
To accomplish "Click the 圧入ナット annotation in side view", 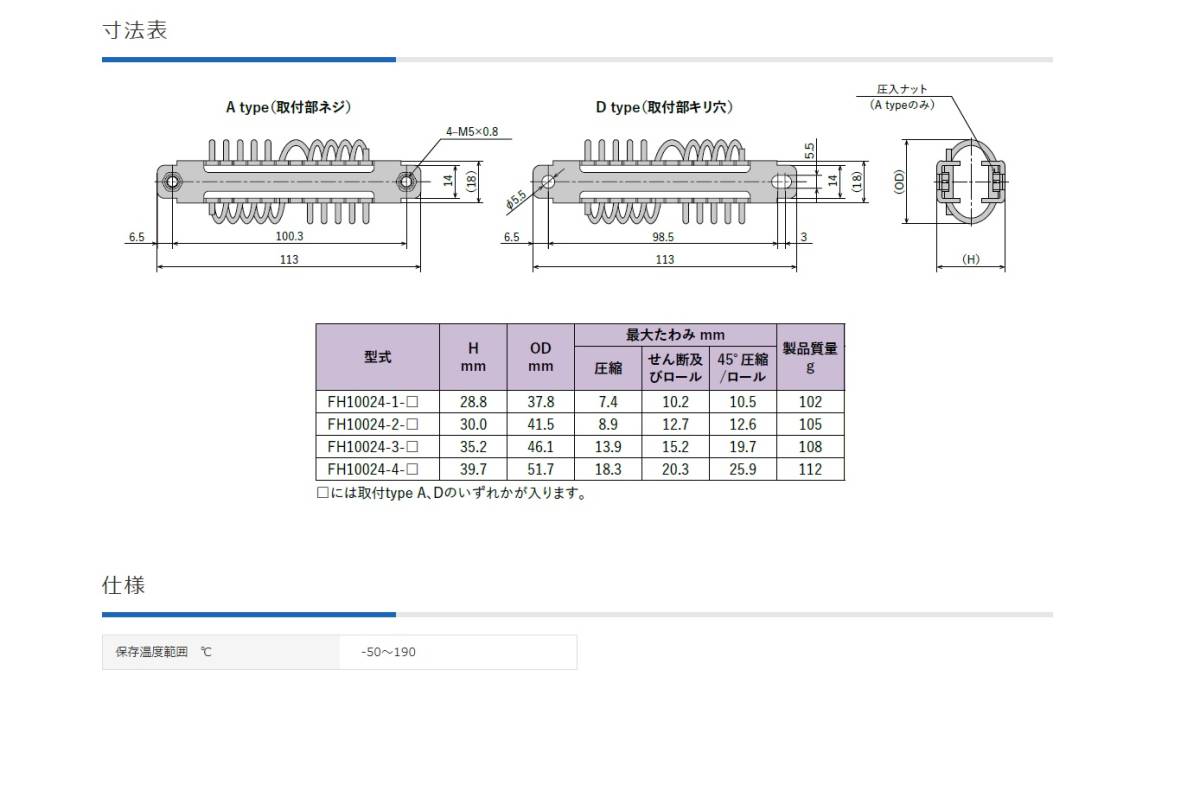I will pos(901,90).
